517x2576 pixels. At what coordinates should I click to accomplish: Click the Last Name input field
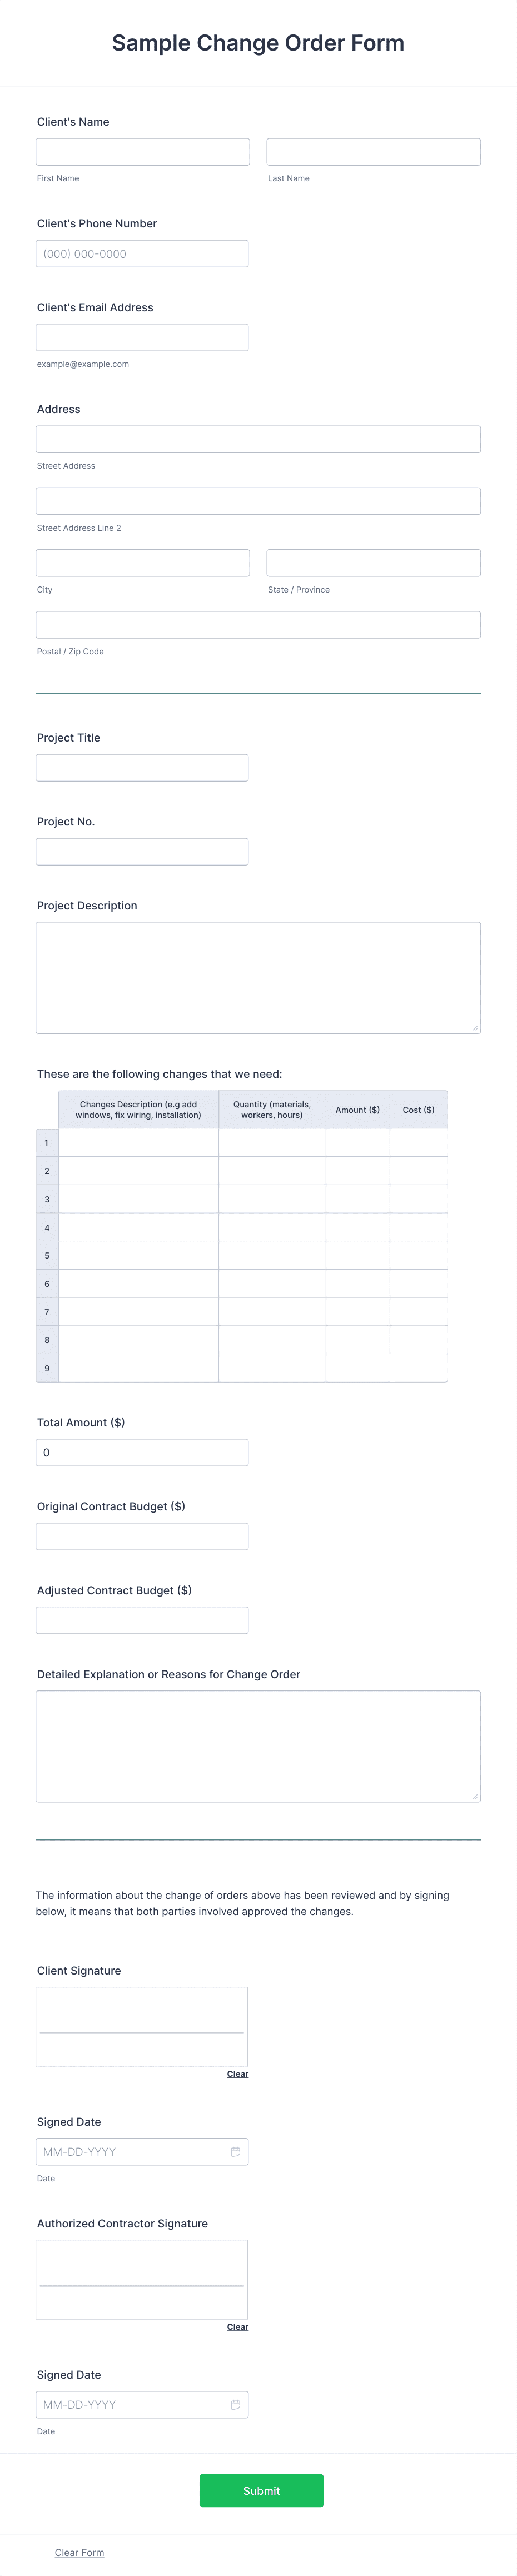[373, 151]
